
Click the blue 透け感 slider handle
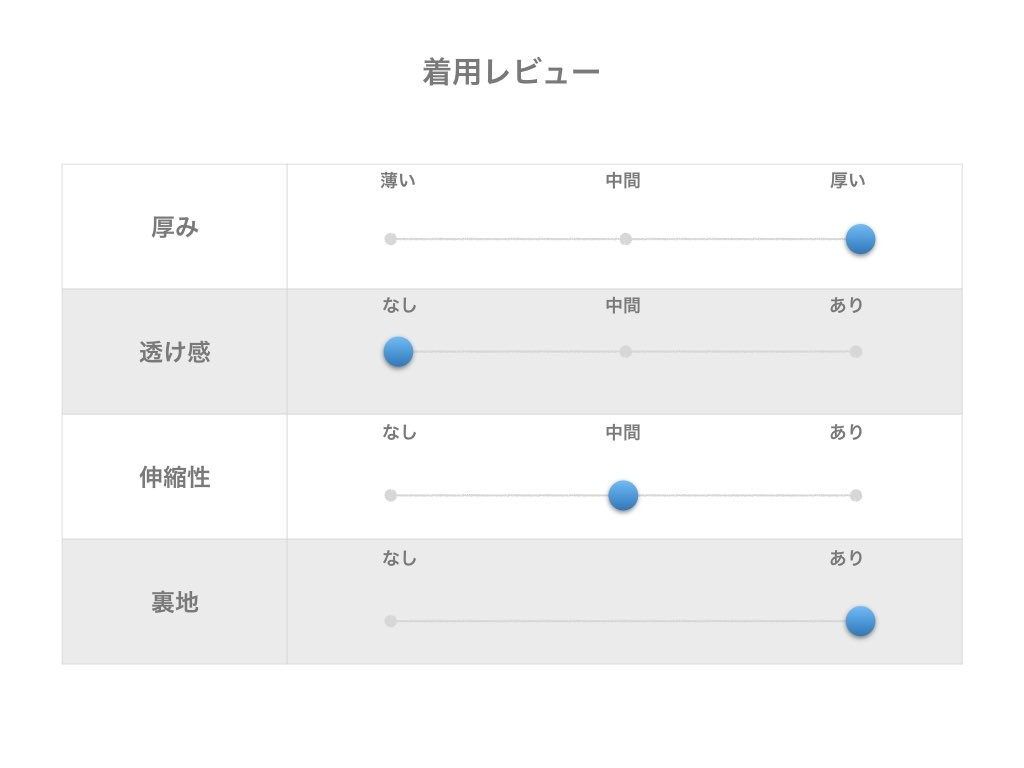coord(398,352)
